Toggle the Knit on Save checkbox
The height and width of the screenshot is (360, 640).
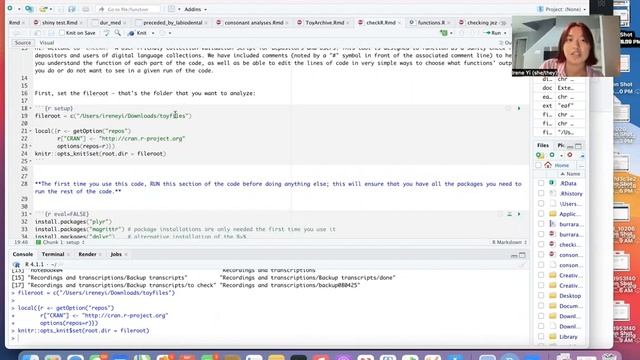tap(62, 33)
